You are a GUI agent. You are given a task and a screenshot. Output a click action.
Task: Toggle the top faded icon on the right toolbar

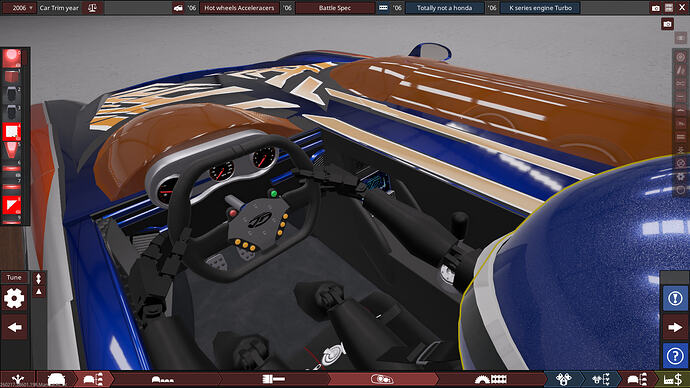680,38
